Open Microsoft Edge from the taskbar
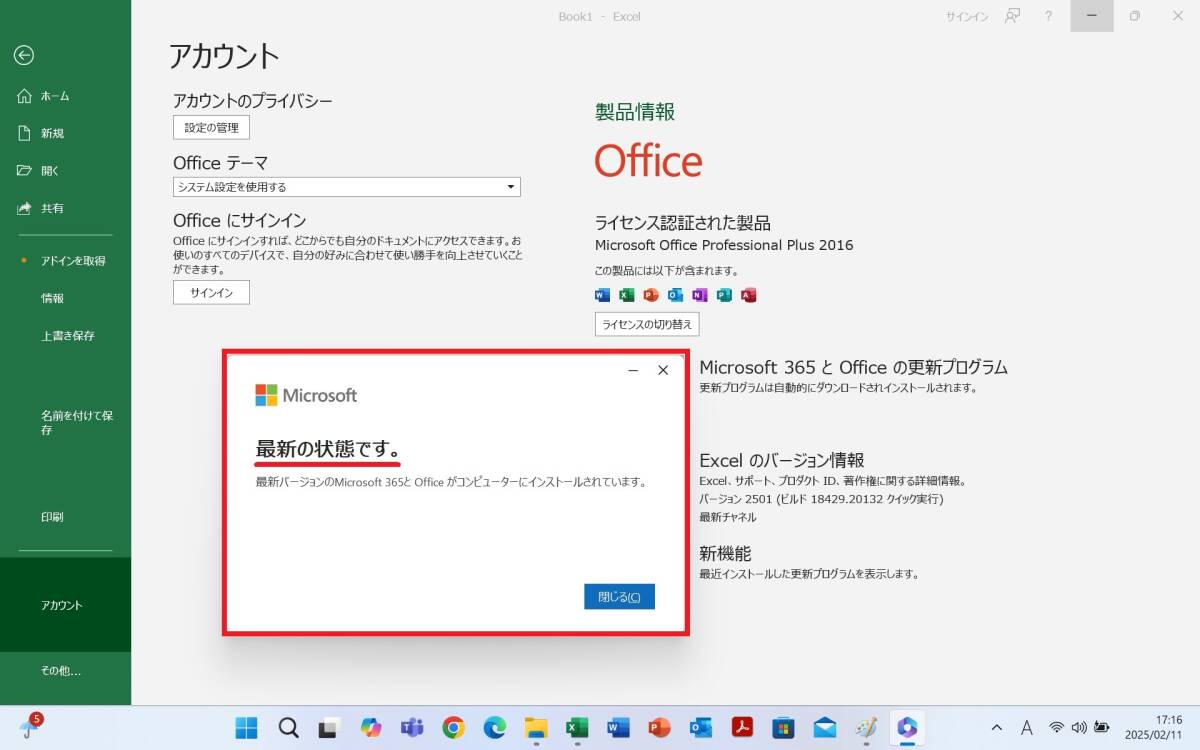1200x750 pixels. (495, 728)
